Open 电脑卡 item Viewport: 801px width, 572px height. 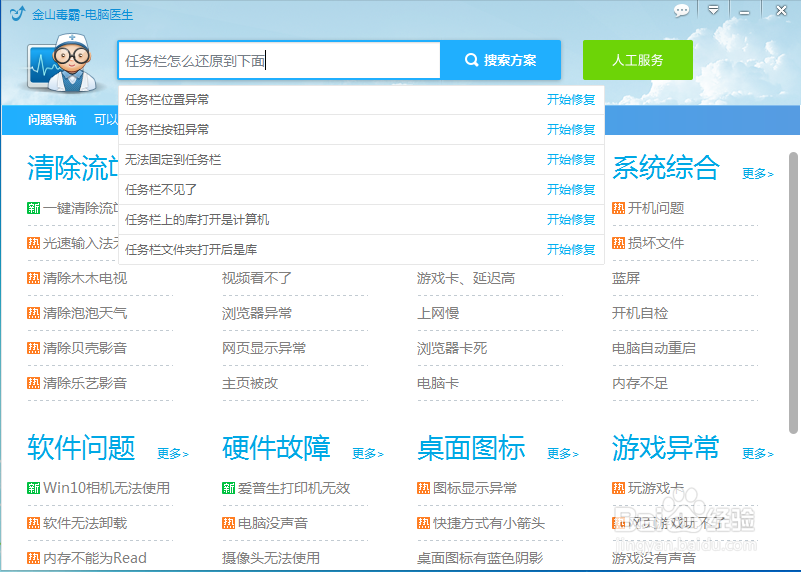438,383
